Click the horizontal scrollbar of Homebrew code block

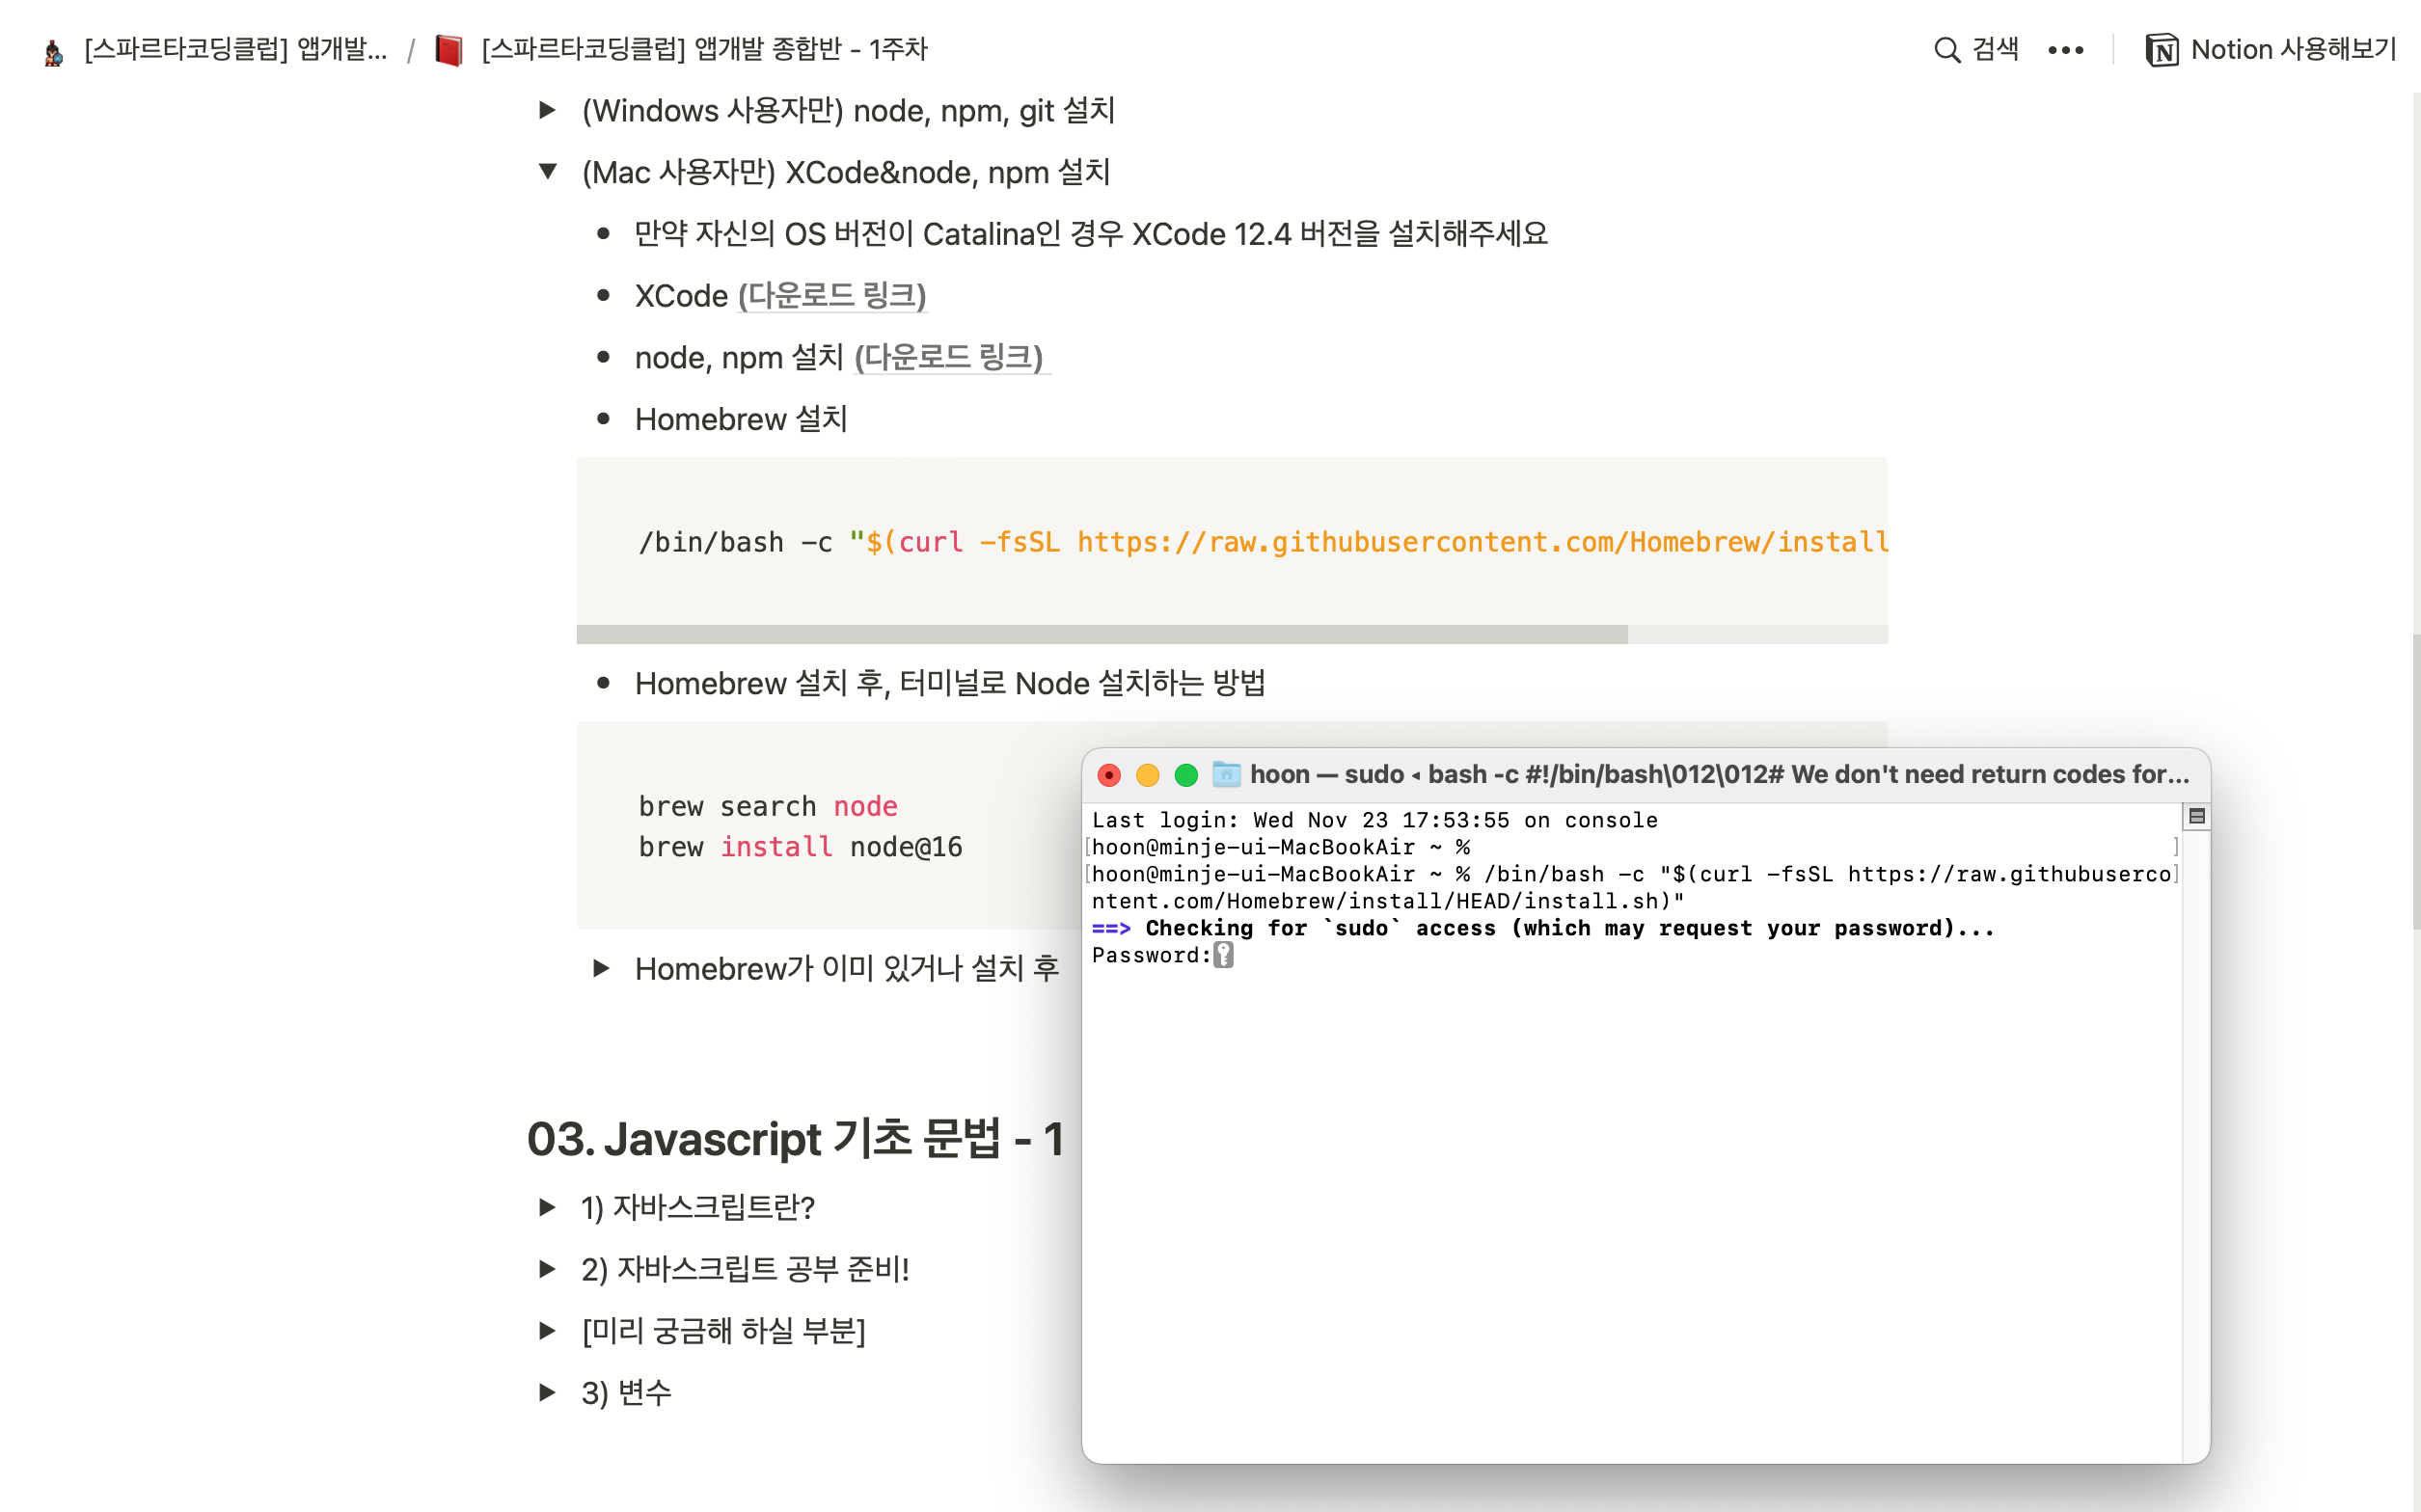(1102, 634)
